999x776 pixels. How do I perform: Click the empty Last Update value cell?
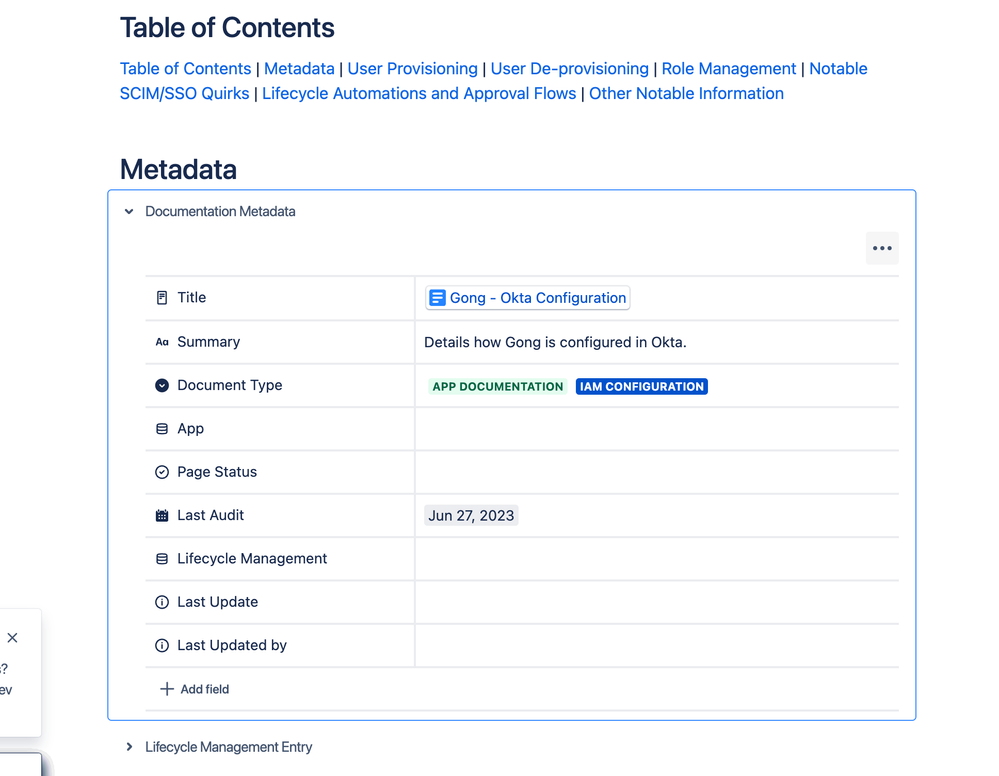pyautogui.click(x=657, y=602)
